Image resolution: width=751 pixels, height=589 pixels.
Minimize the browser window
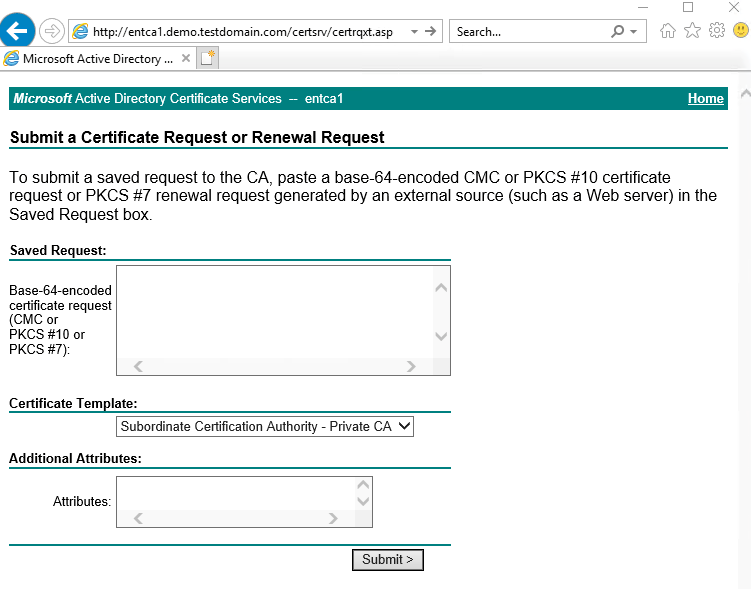click(x=643, y=7)
